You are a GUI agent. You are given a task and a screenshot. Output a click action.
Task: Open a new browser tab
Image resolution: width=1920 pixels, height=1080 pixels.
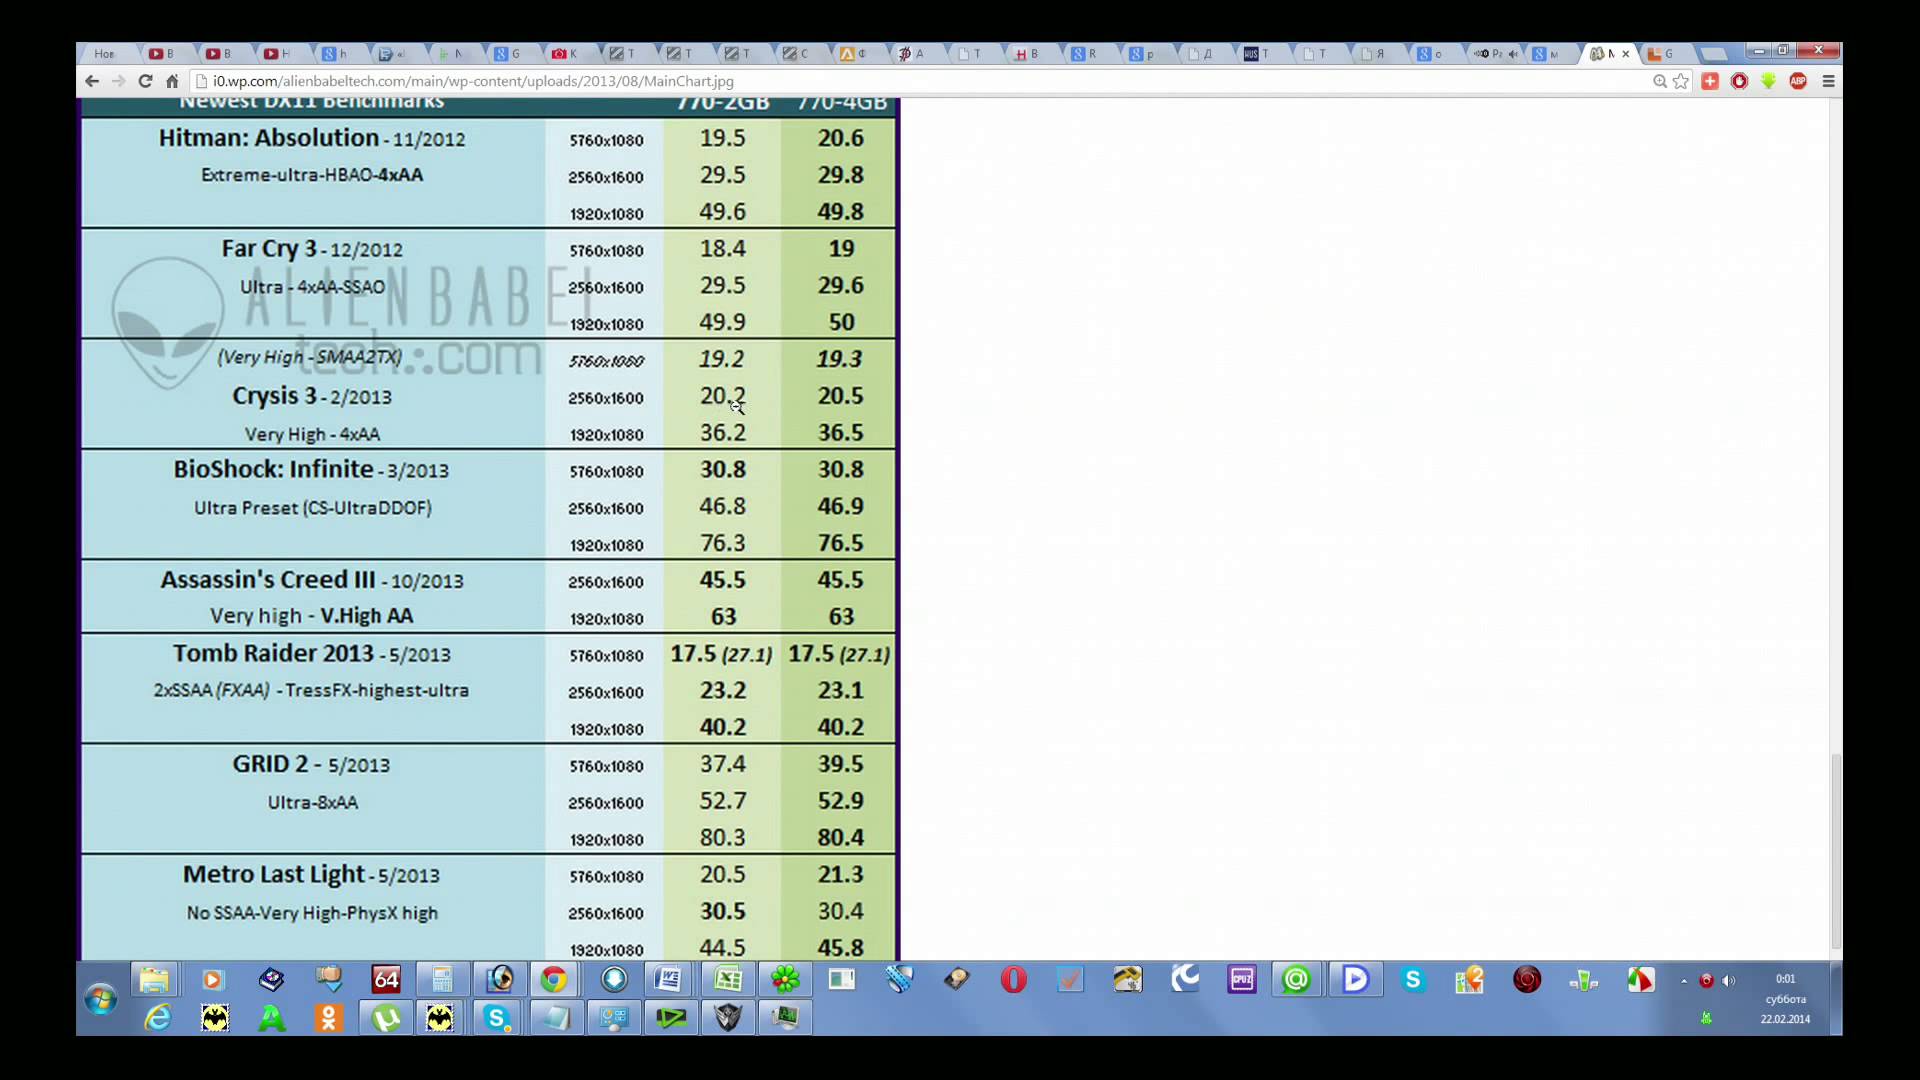pos(1712,54)
